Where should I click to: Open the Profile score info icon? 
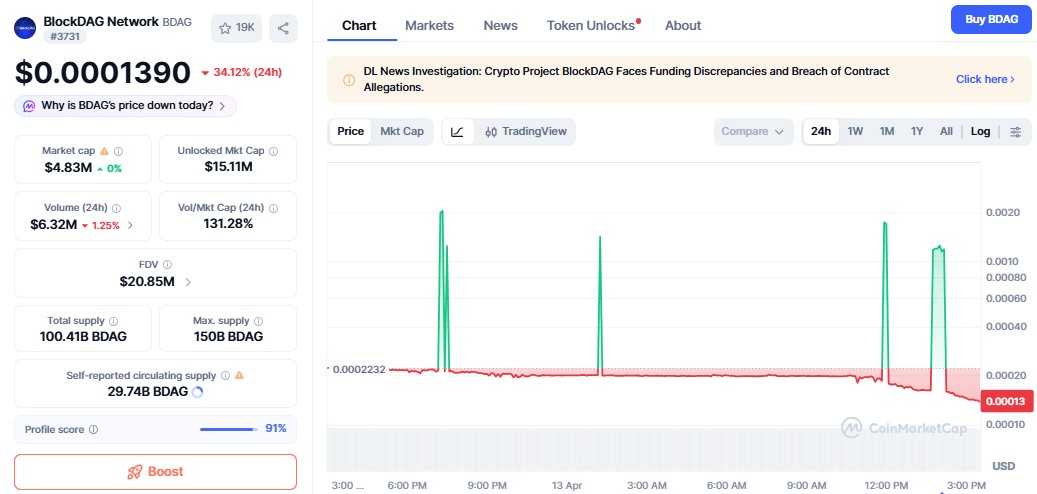click(93, 429)
